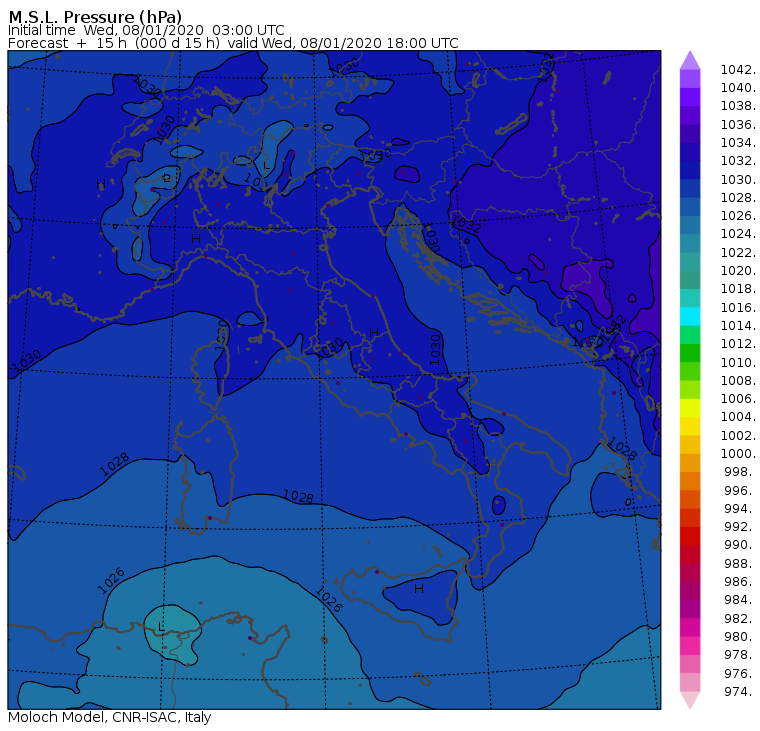This screenshot has width=760, height=731.
Task: Click the '1042.' legend label
Action: tap(738, 70)
